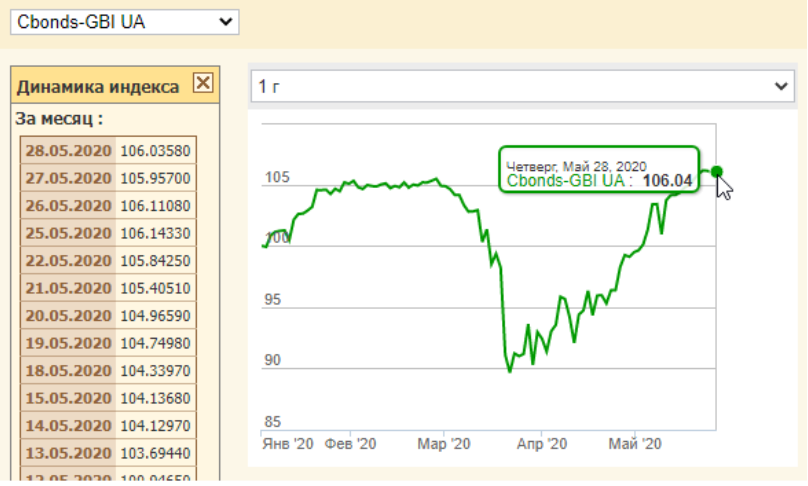The image size is (808, 486).
Task: Select date cell 21.05.2020
Action: (68, 288)
